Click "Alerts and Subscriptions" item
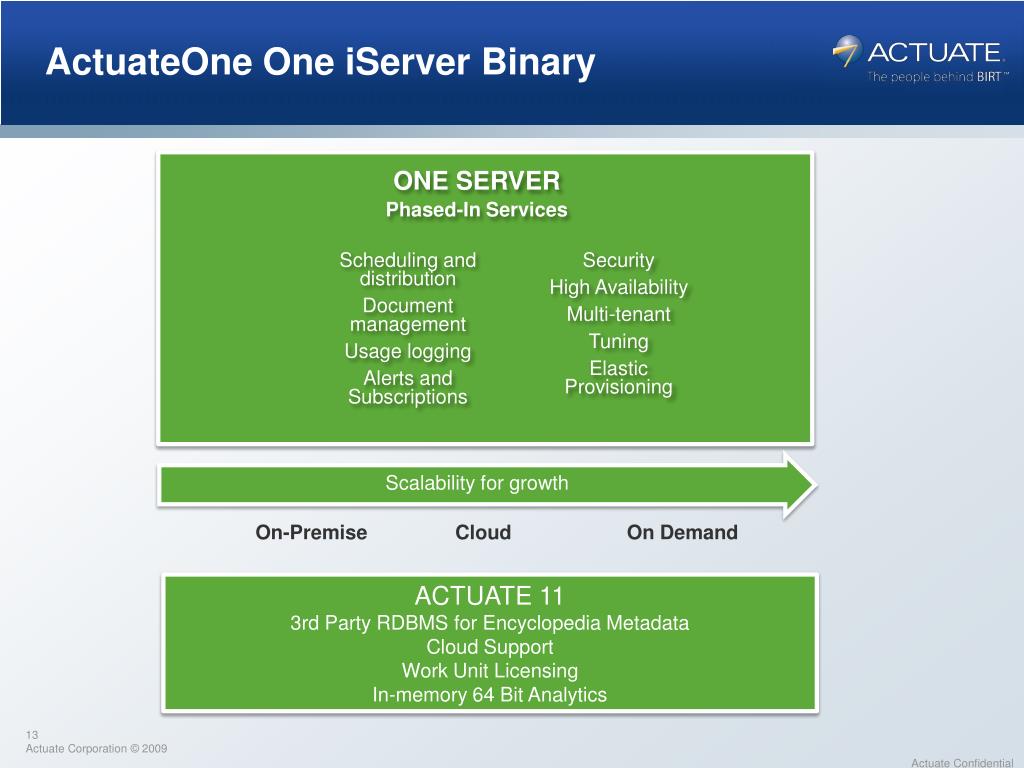The image size is (1024, 768). [x=408, y=387]
